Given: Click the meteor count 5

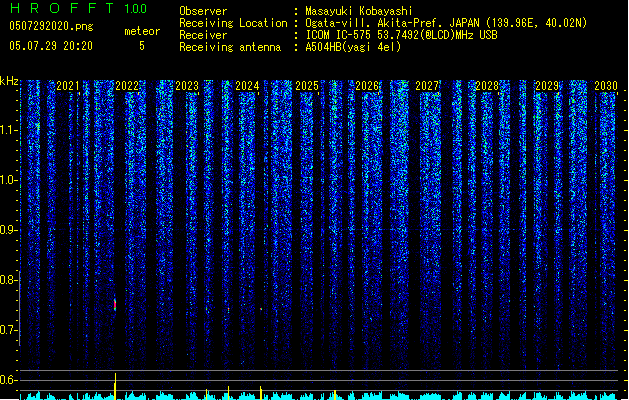Looking at the screenshot, I should point(142,46).
